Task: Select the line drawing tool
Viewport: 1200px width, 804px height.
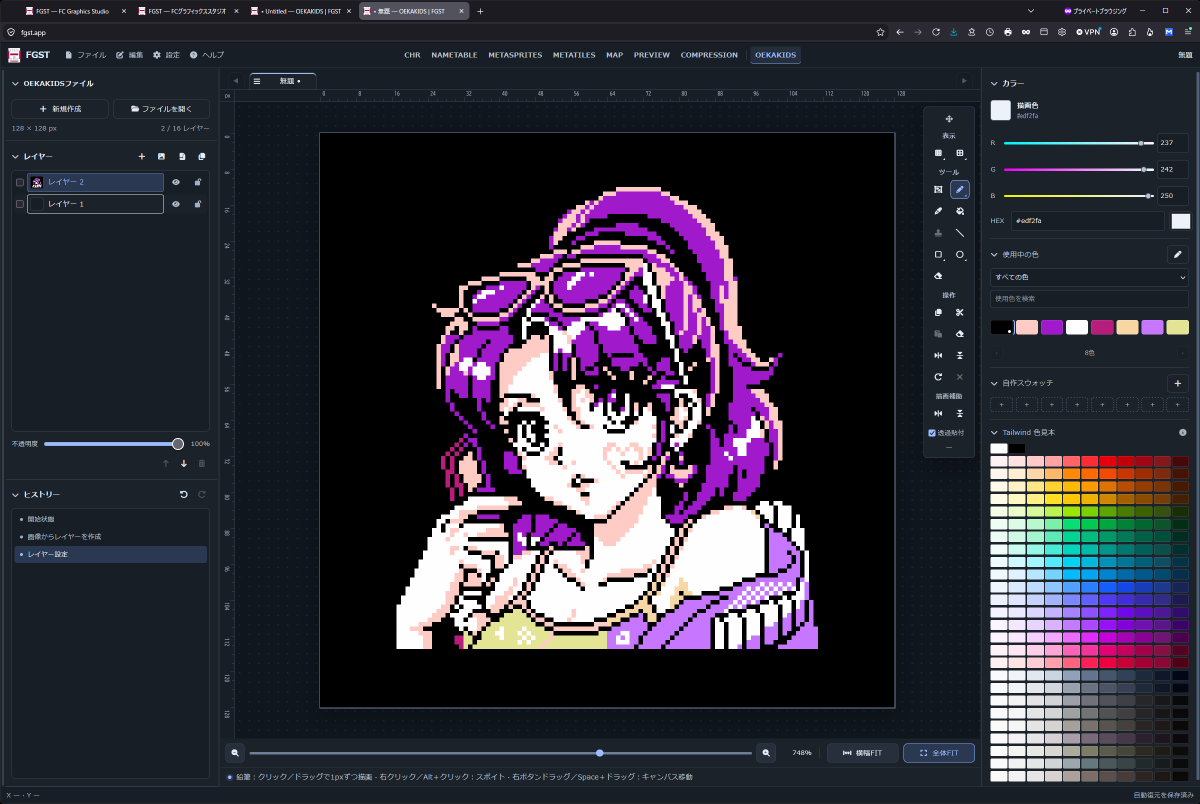Action: pos(960,233)
